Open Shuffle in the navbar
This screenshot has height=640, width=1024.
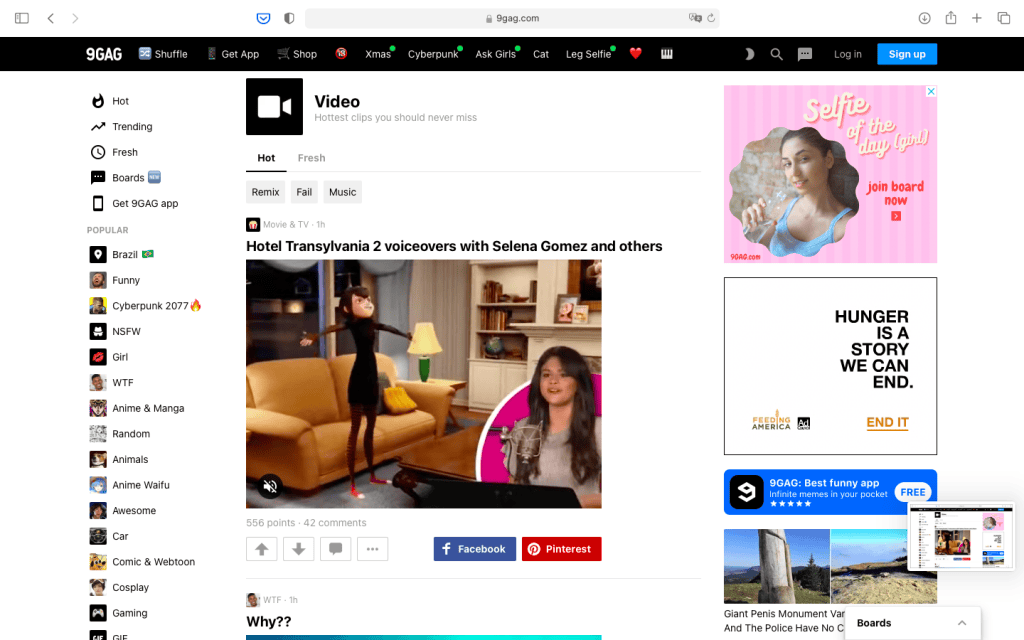(163, 54)
